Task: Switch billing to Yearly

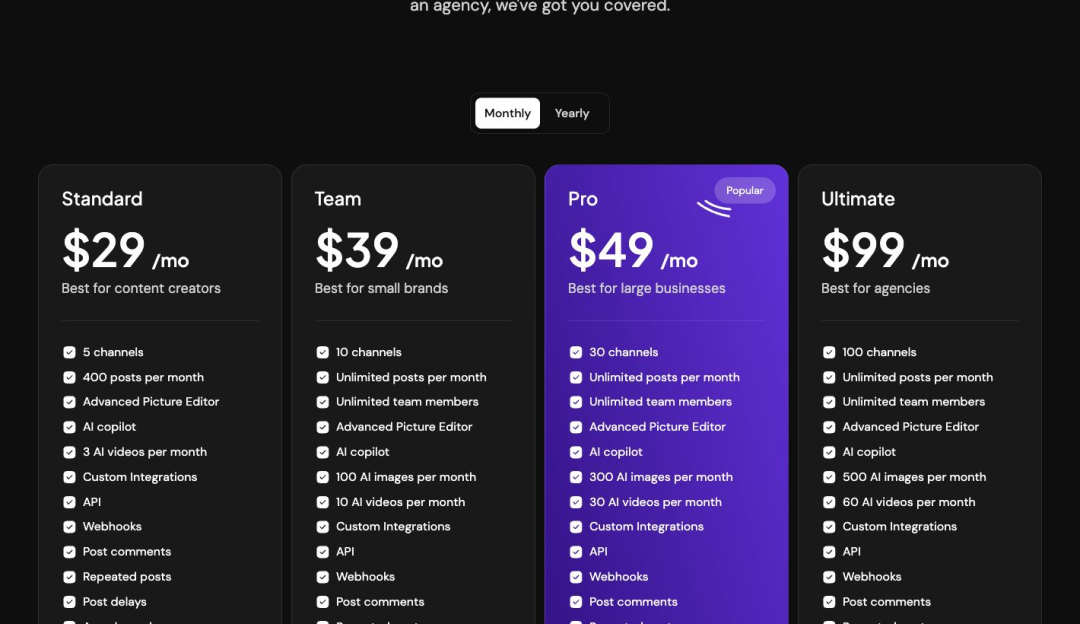Action: (572, 114)
